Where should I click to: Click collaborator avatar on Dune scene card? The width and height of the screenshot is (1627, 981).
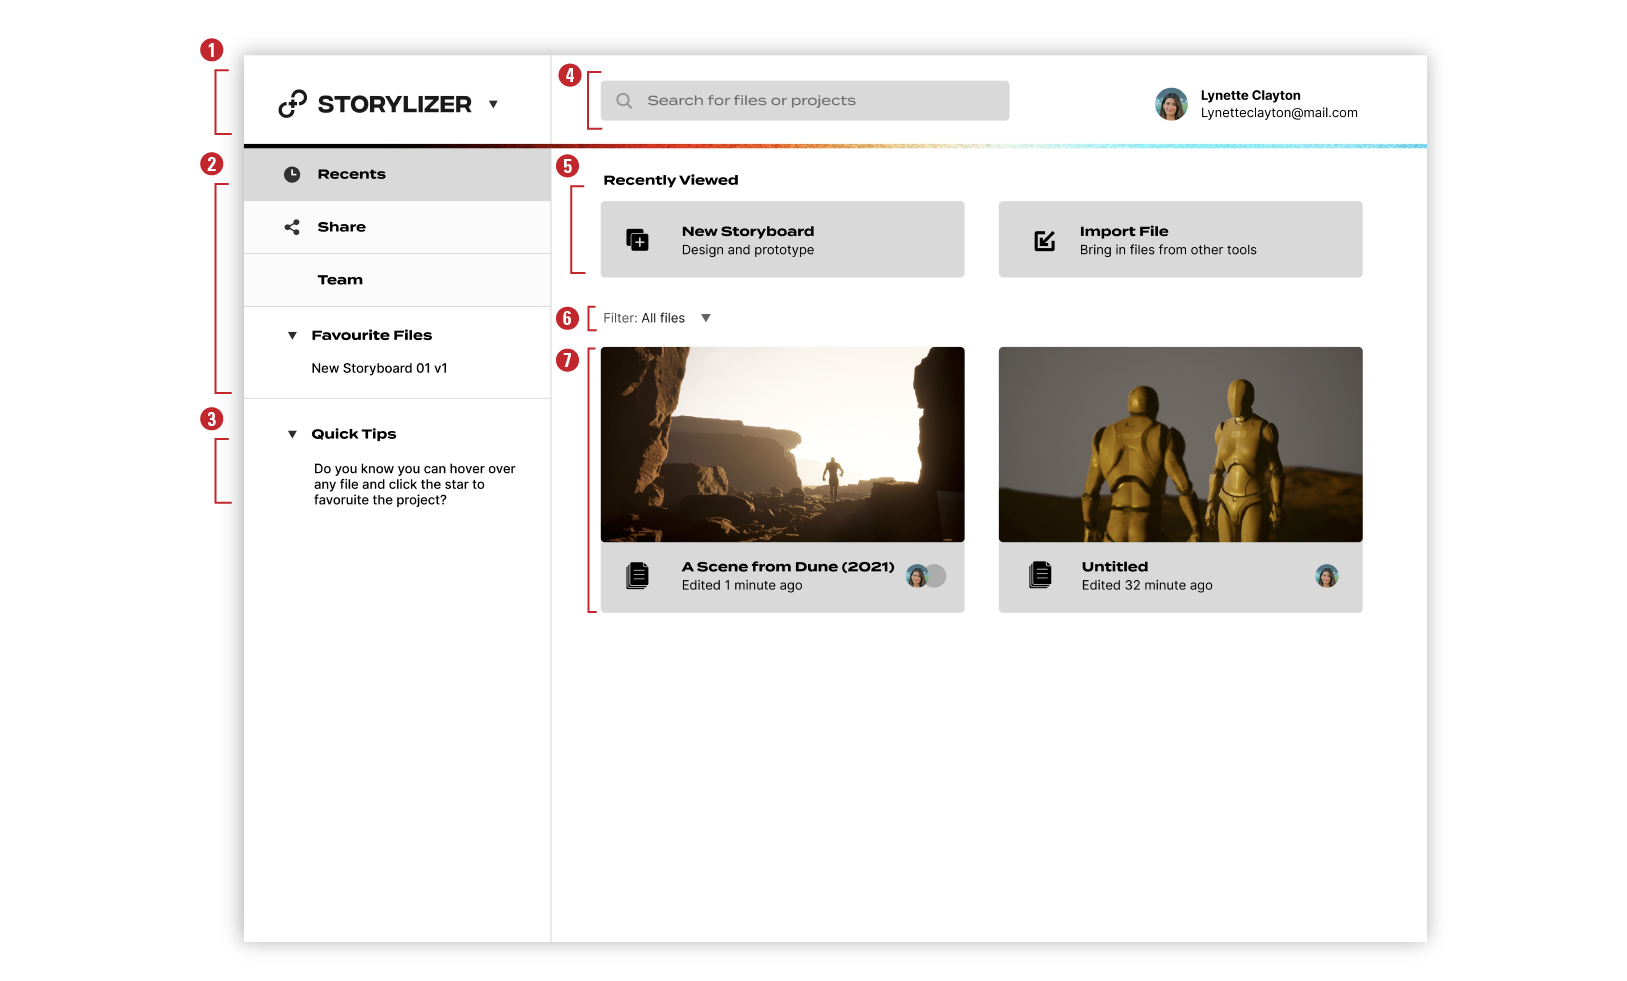[x=917, y=576]
